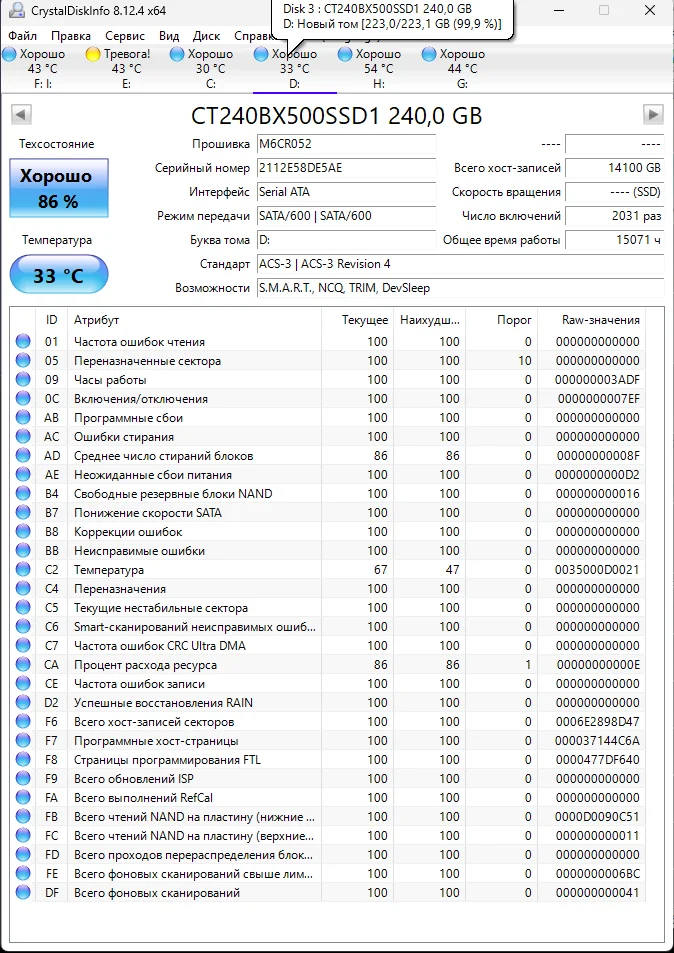Open the Файл menu
The image size is (674, 953).
point(22,36)
